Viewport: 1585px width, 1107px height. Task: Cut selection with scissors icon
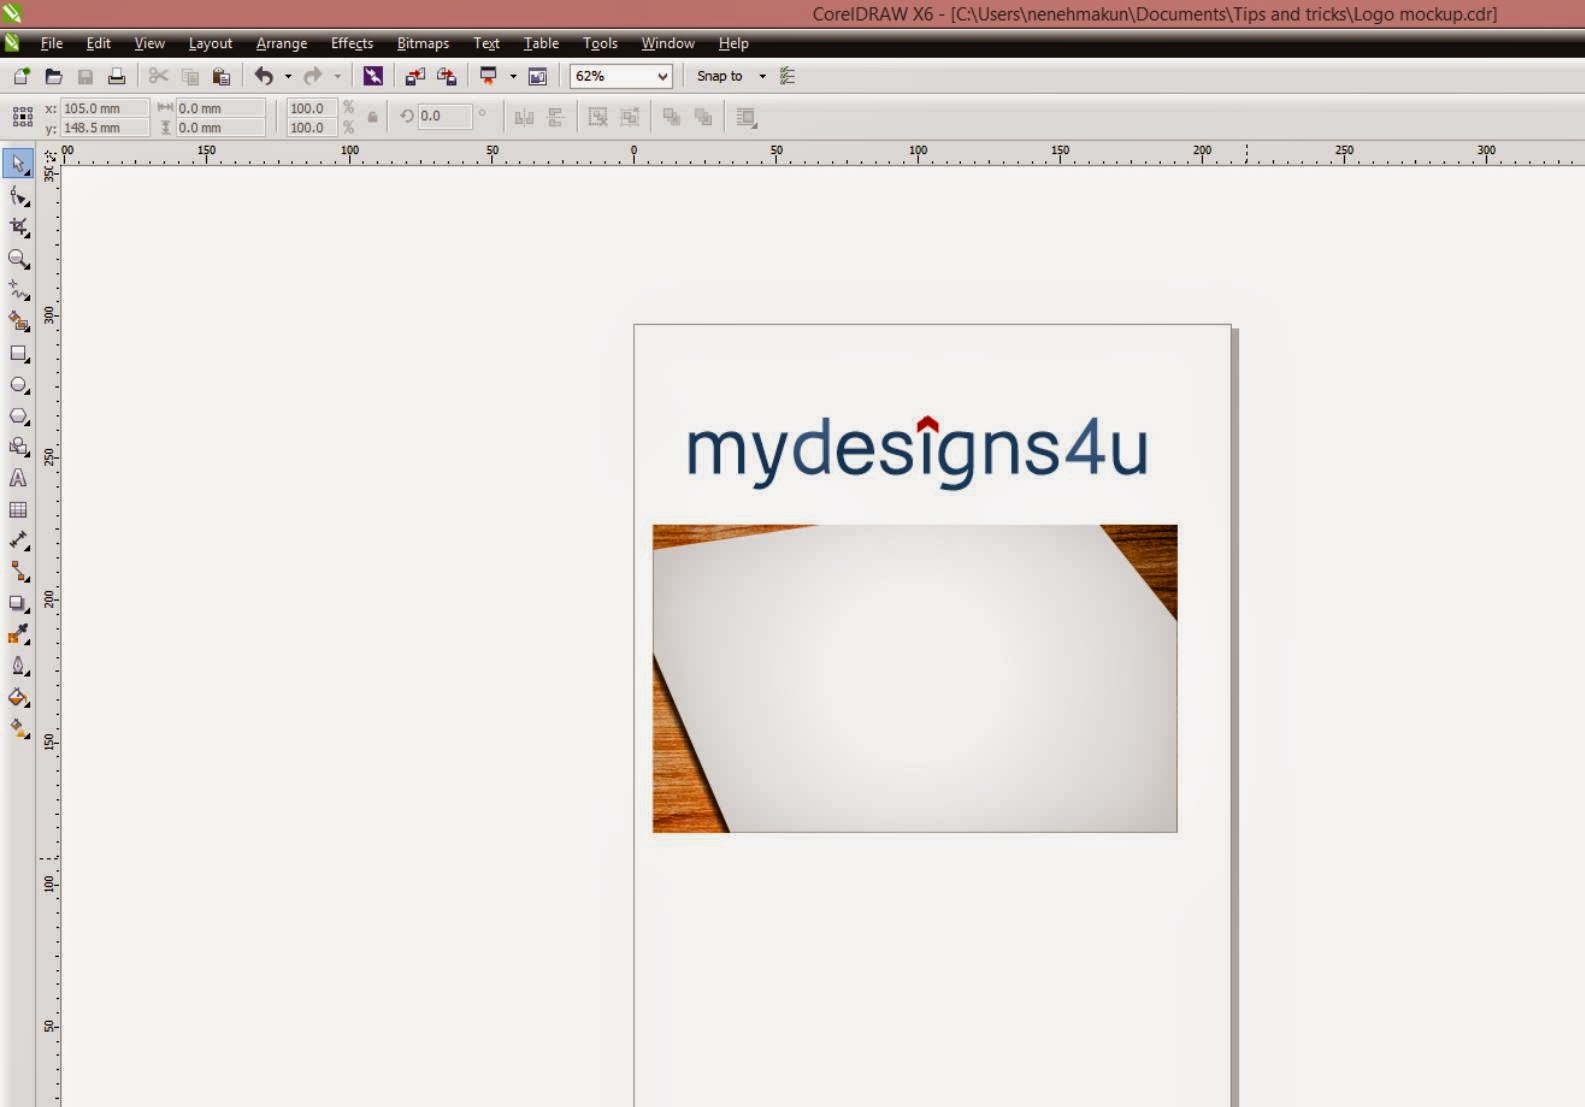click(x=158, y=76)
